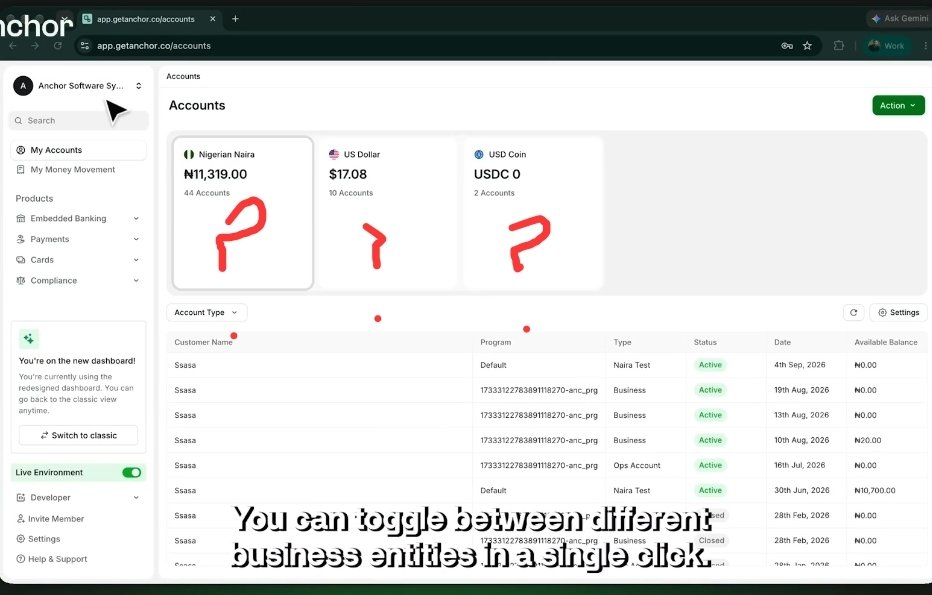The height and width of the screenshot is (595, 932).
Task: Click the site info icon in address bar
Action: tap(85, 46)
